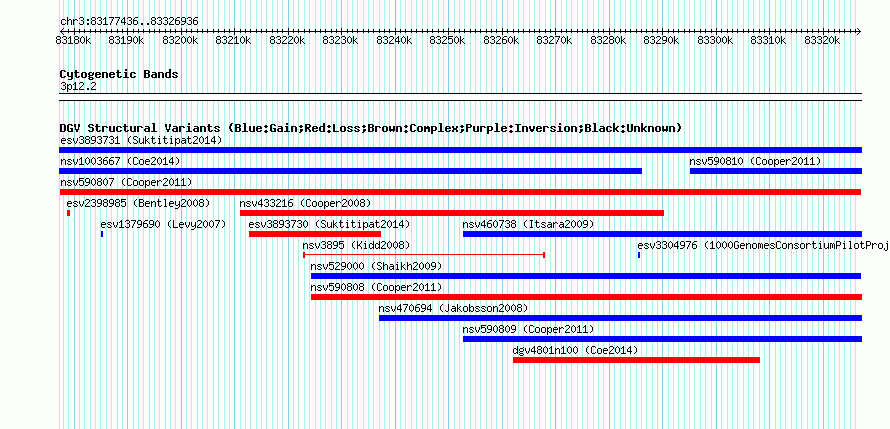
Task: Click the tiny blue esv1379690 marker
Action: click(x=102, y=234)
